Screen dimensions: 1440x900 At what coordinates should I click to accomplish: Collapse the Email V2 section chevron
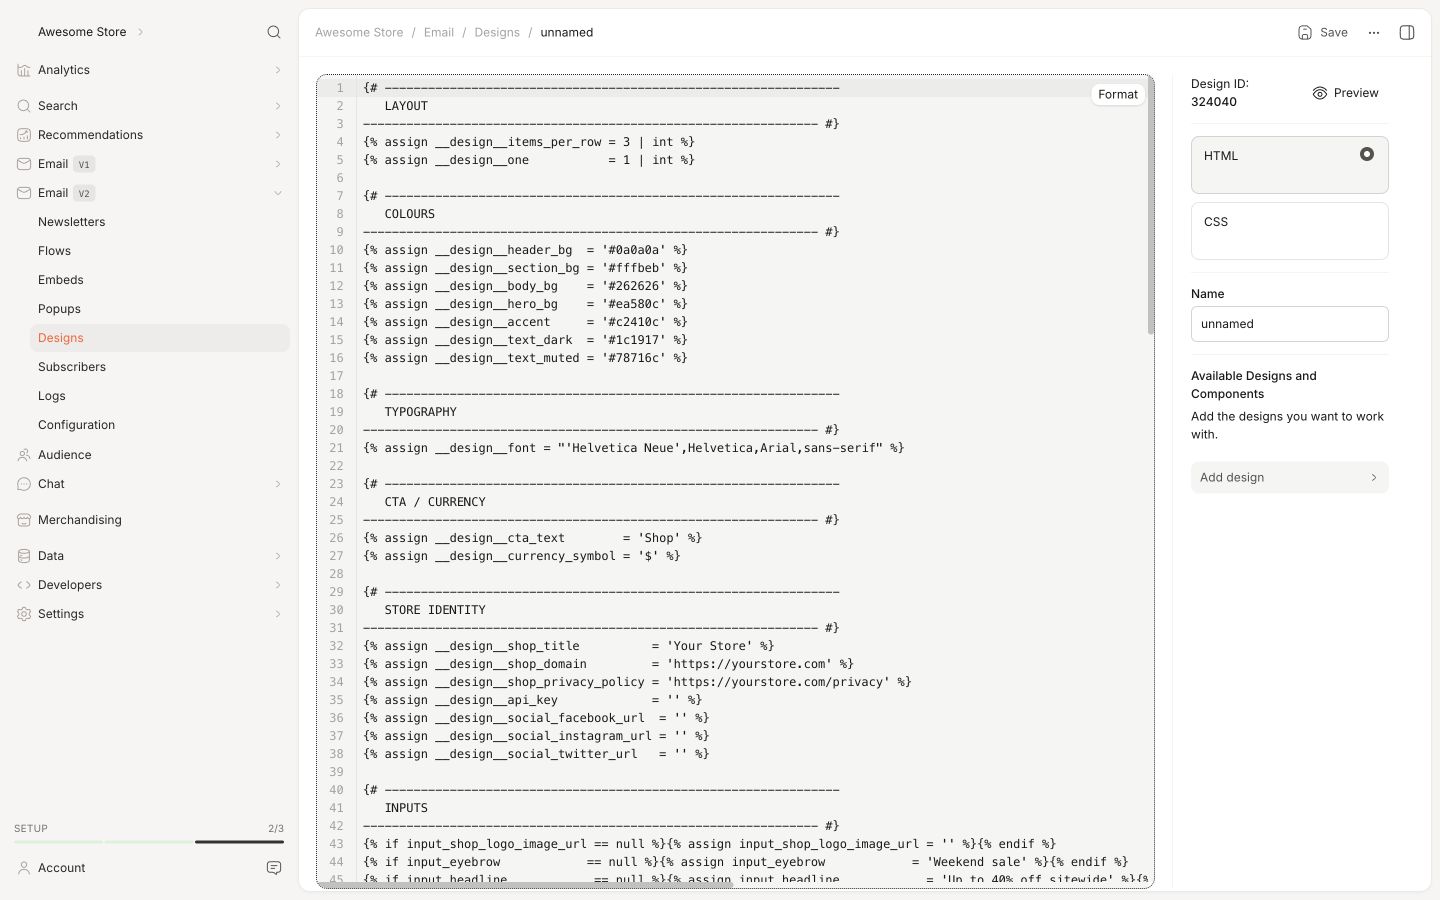coord(278,193)
